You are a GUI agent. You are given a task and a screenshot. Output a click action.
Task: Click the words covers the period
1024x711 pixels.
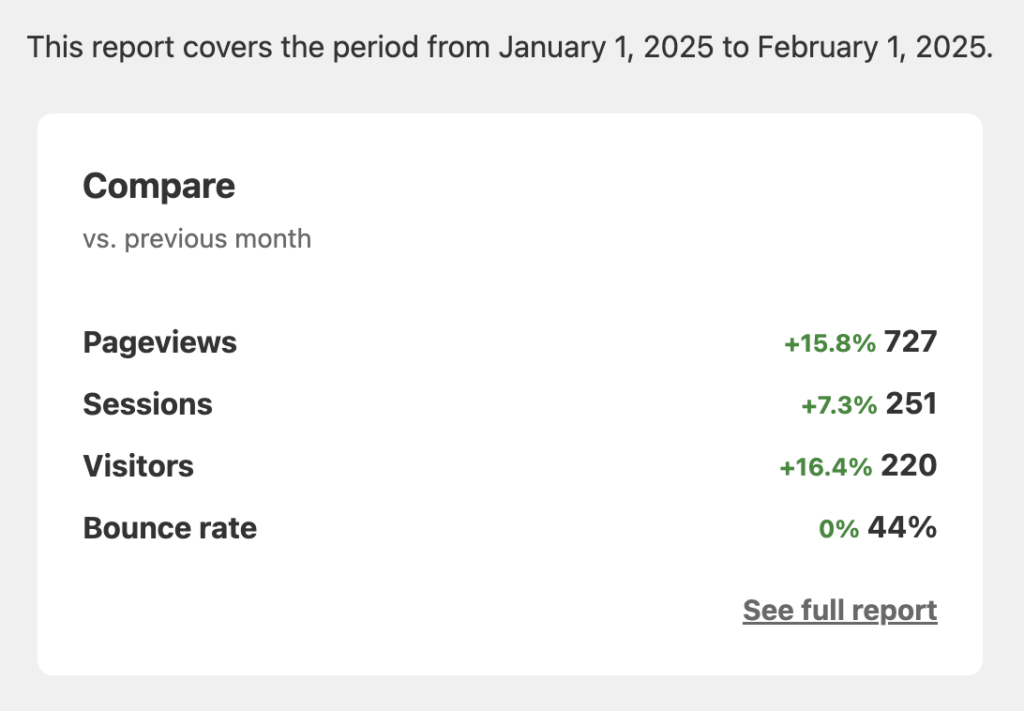(x=300, y=48)
